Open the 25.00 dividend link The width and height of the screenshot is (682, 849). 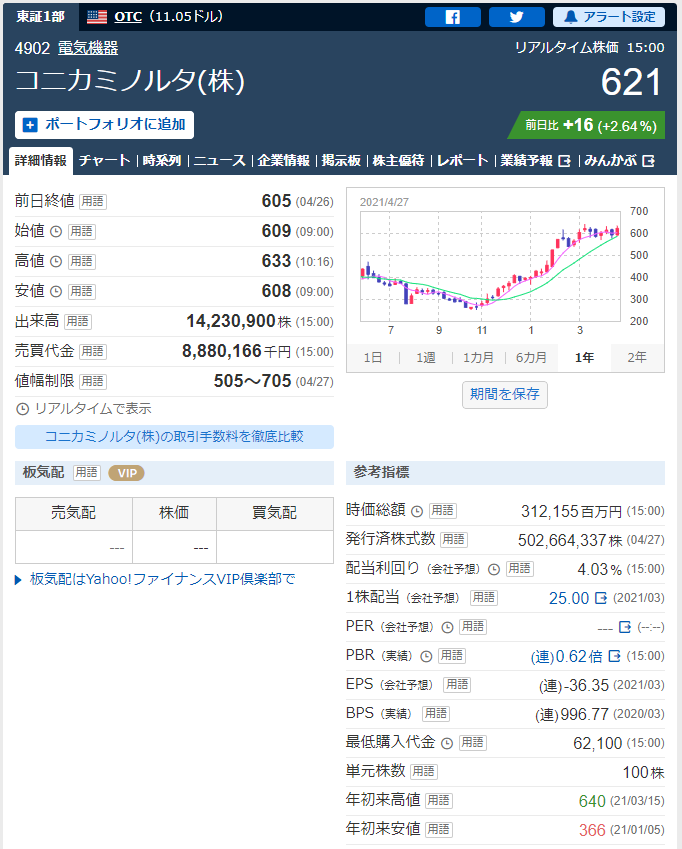point(569,598)
